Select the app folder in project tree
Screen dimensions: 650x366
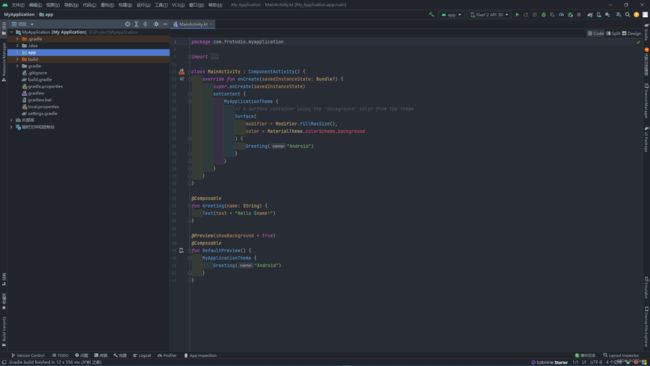click(88, 53)
